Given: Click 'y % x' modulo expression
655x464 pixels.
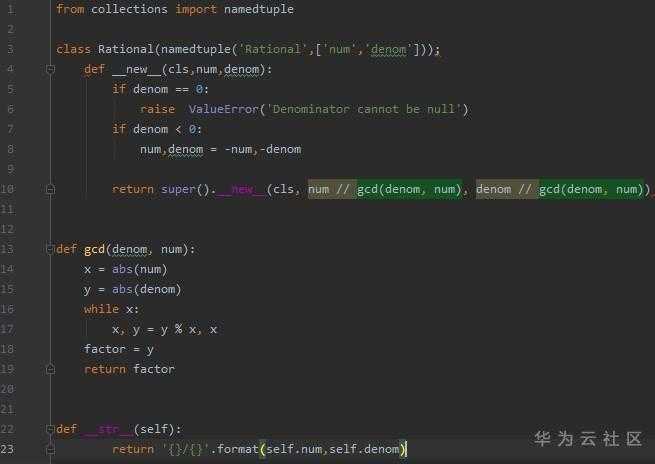Looking at the screenshot, I should click(178, 330).
